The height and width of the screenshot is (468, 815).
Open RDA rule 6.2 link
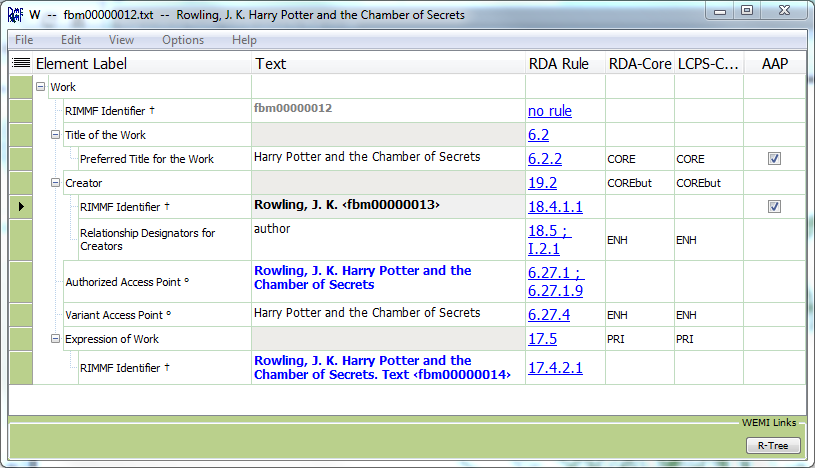coord(538,135)
